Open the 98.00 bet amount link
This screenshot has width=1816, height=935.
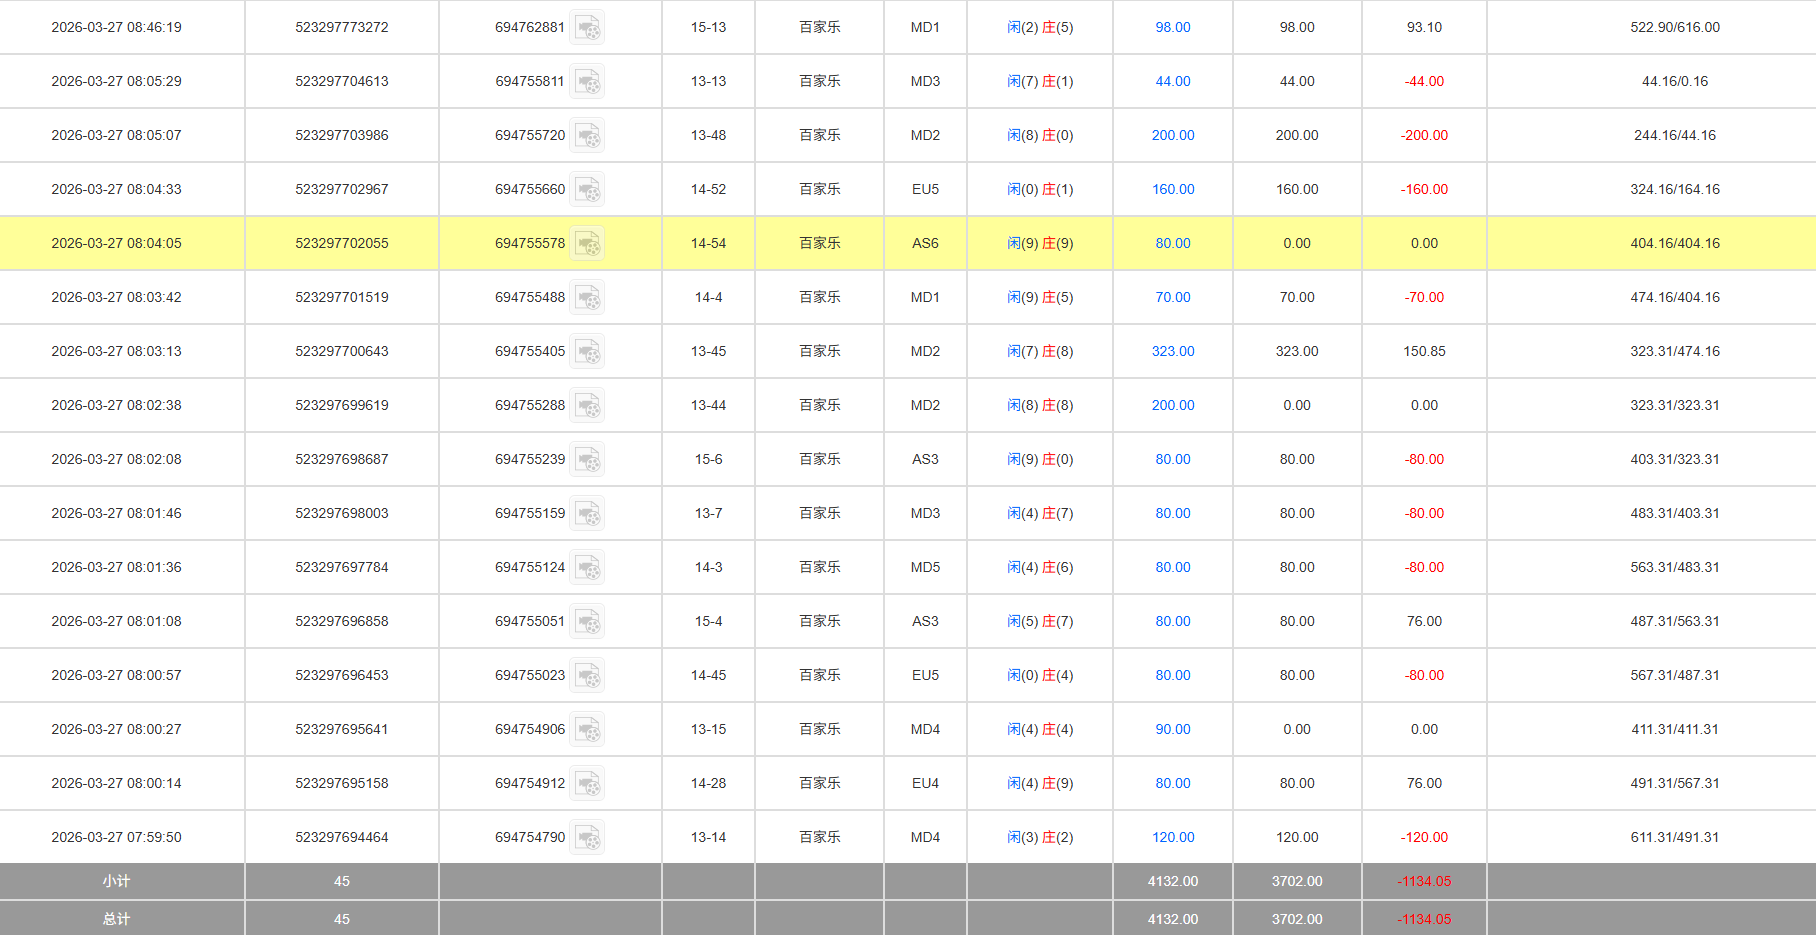tap(1172, 28)
